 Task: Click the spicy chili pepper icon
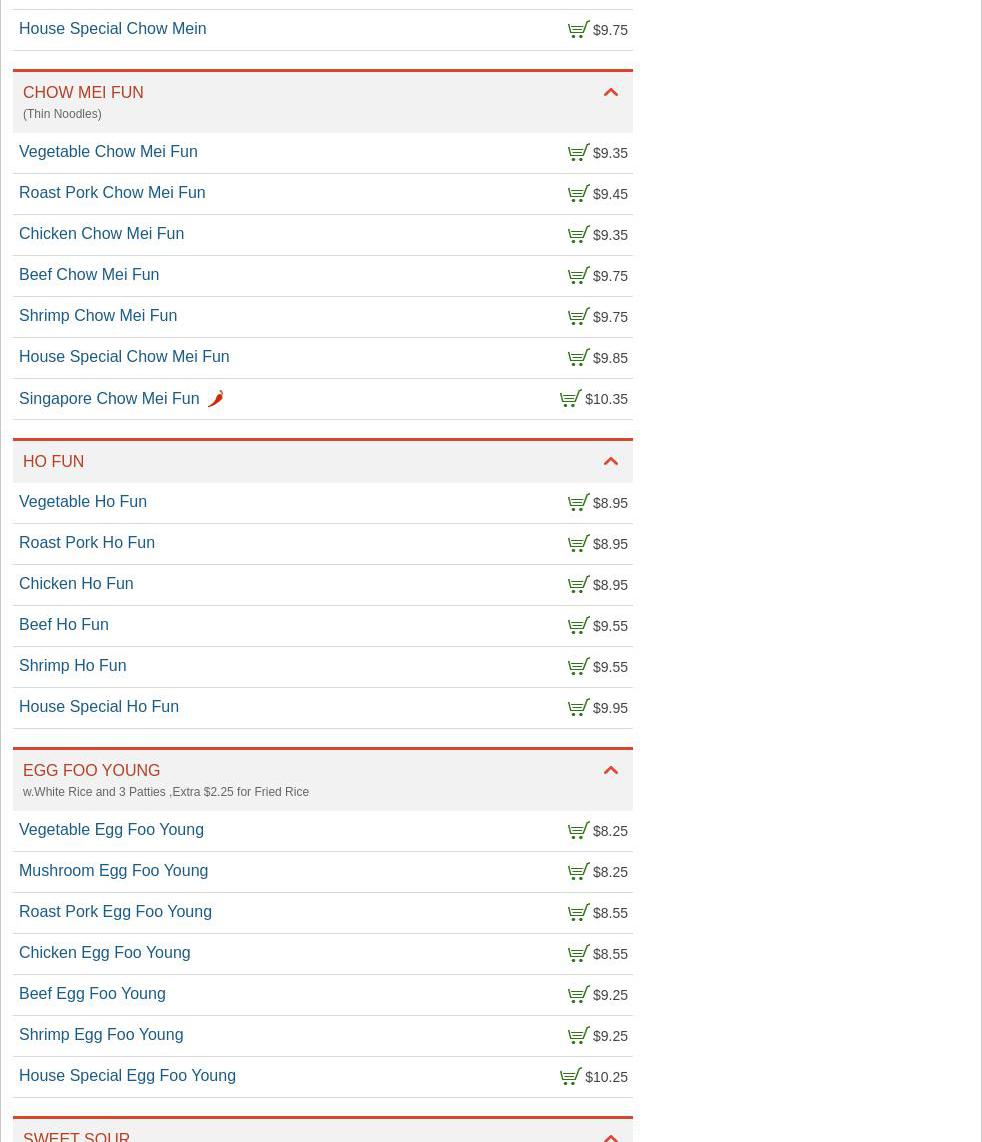[215, 399]
